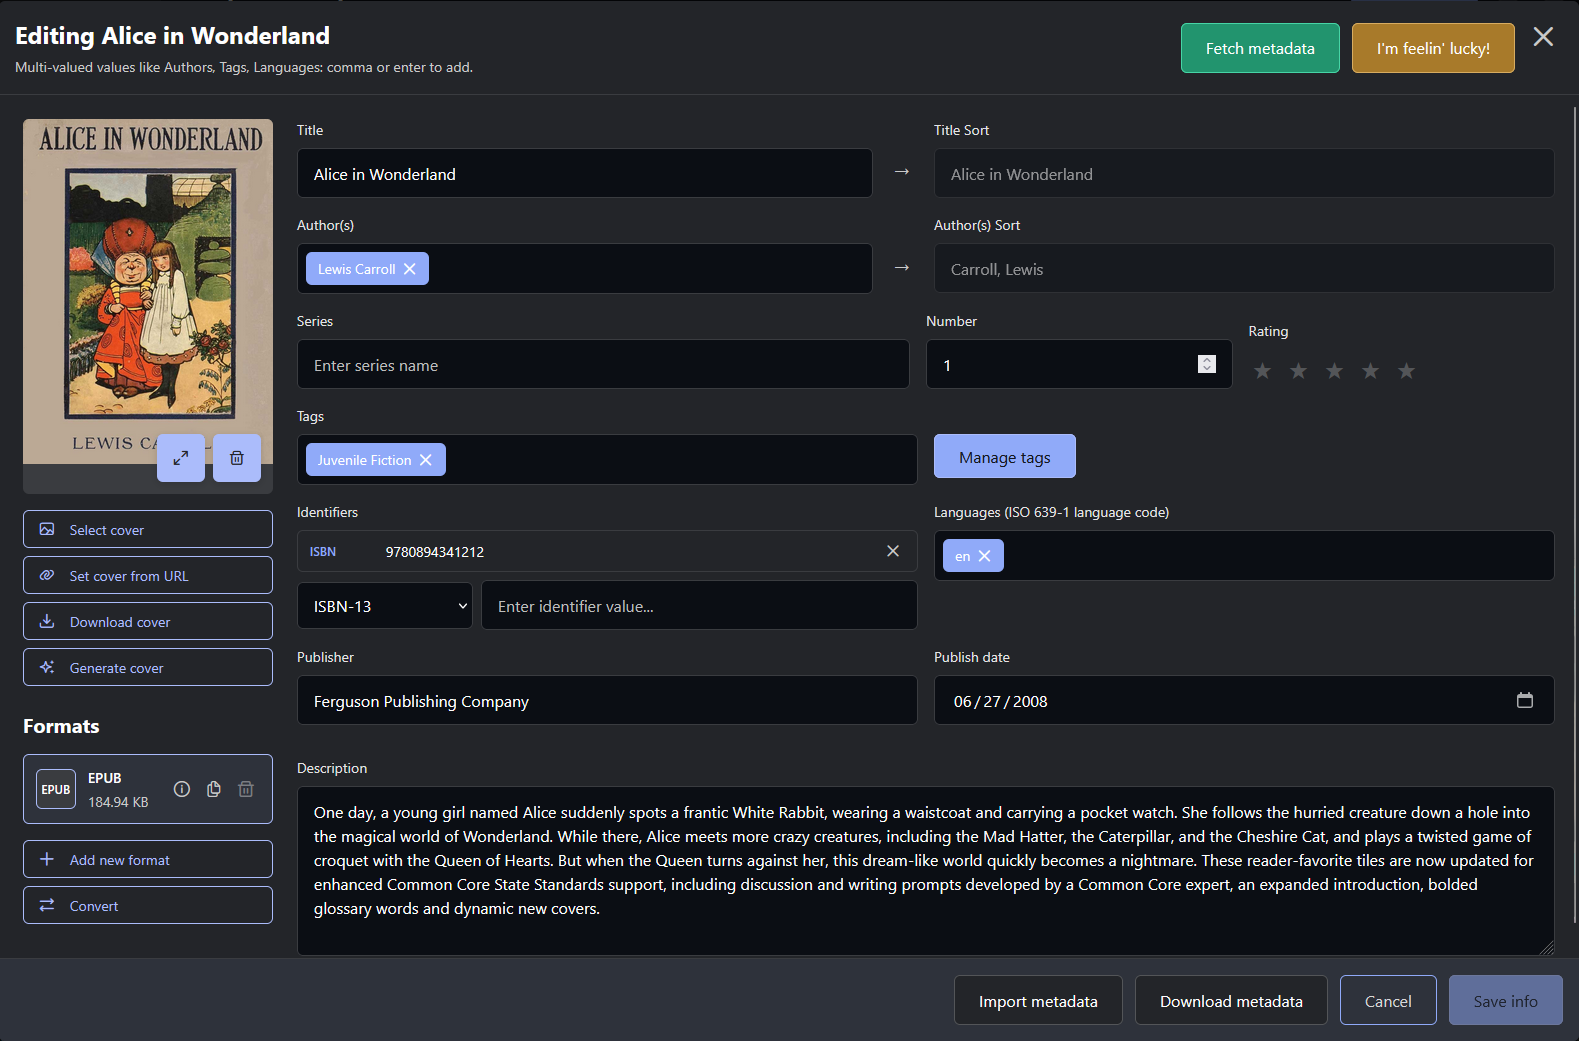
Task: Remove the en language chip
Action: click(x=985, y=556)
